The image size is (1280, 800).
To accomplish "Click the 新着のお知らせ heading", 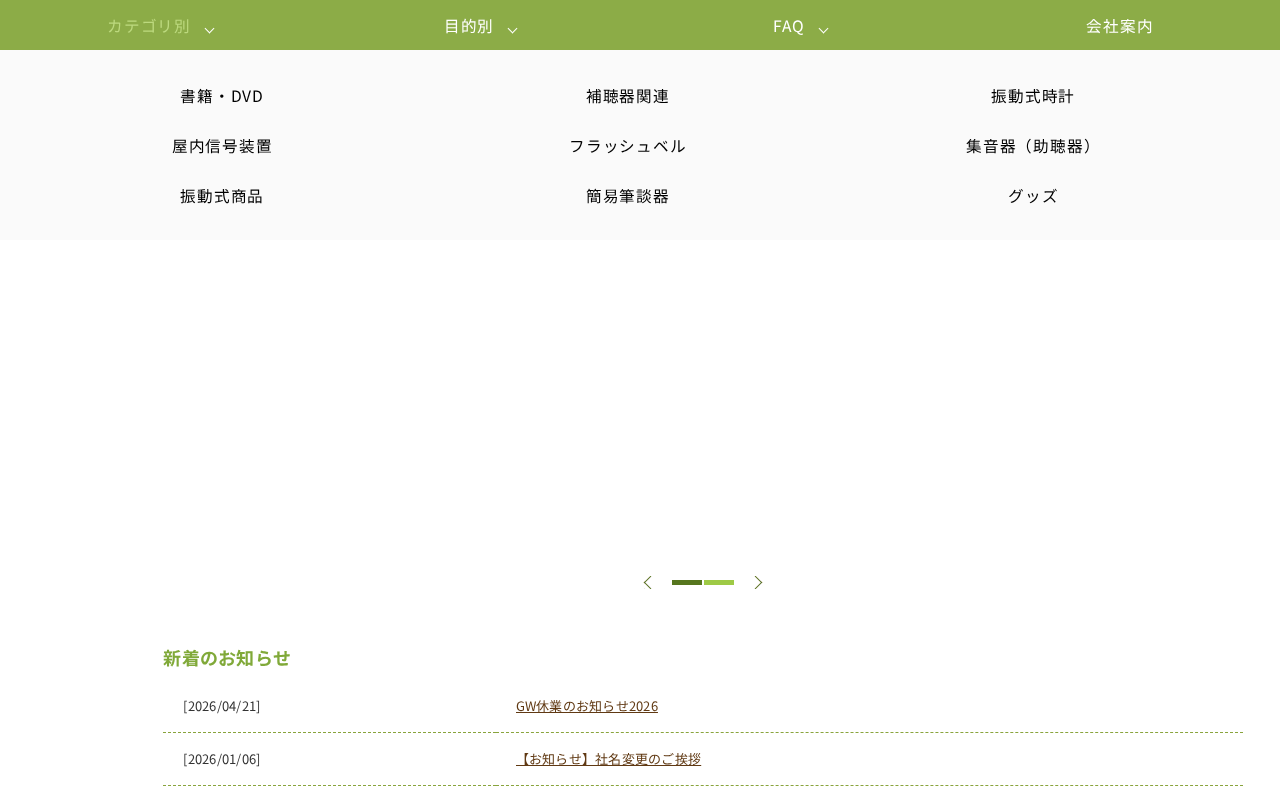I will (x=227, y=658).
